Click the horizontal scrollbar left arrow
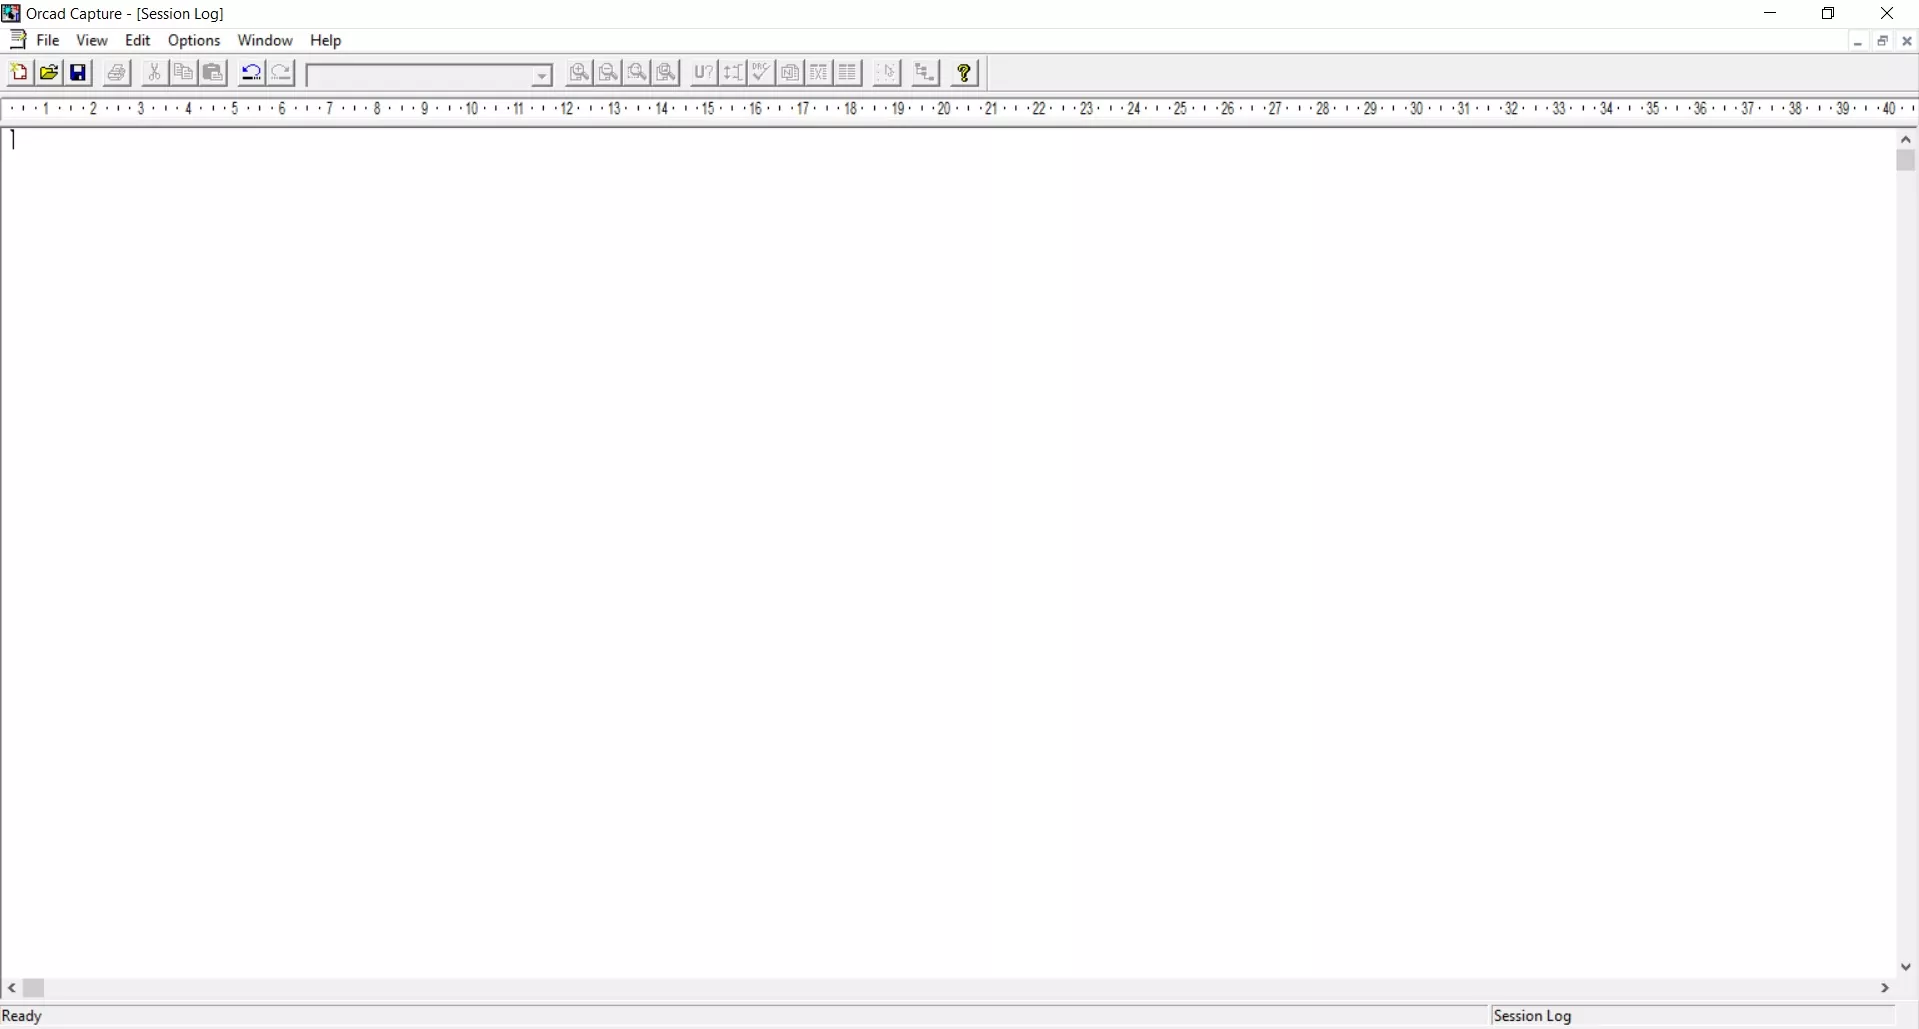Image resolution: width=1919 pixels, height=1029 pixels. (x=12, y=988)
